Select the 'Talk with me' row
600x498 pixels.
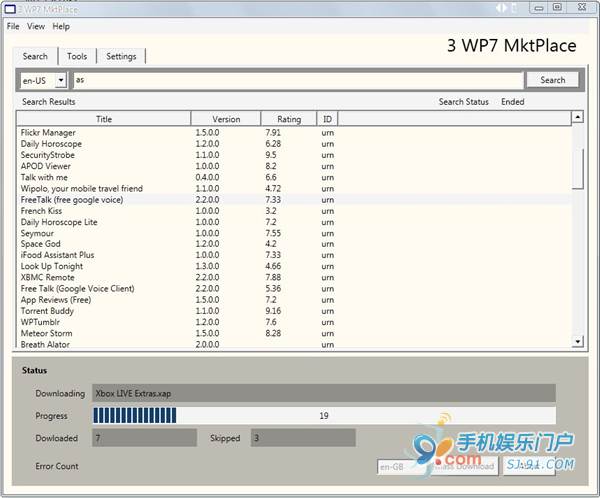click(294, 177)
